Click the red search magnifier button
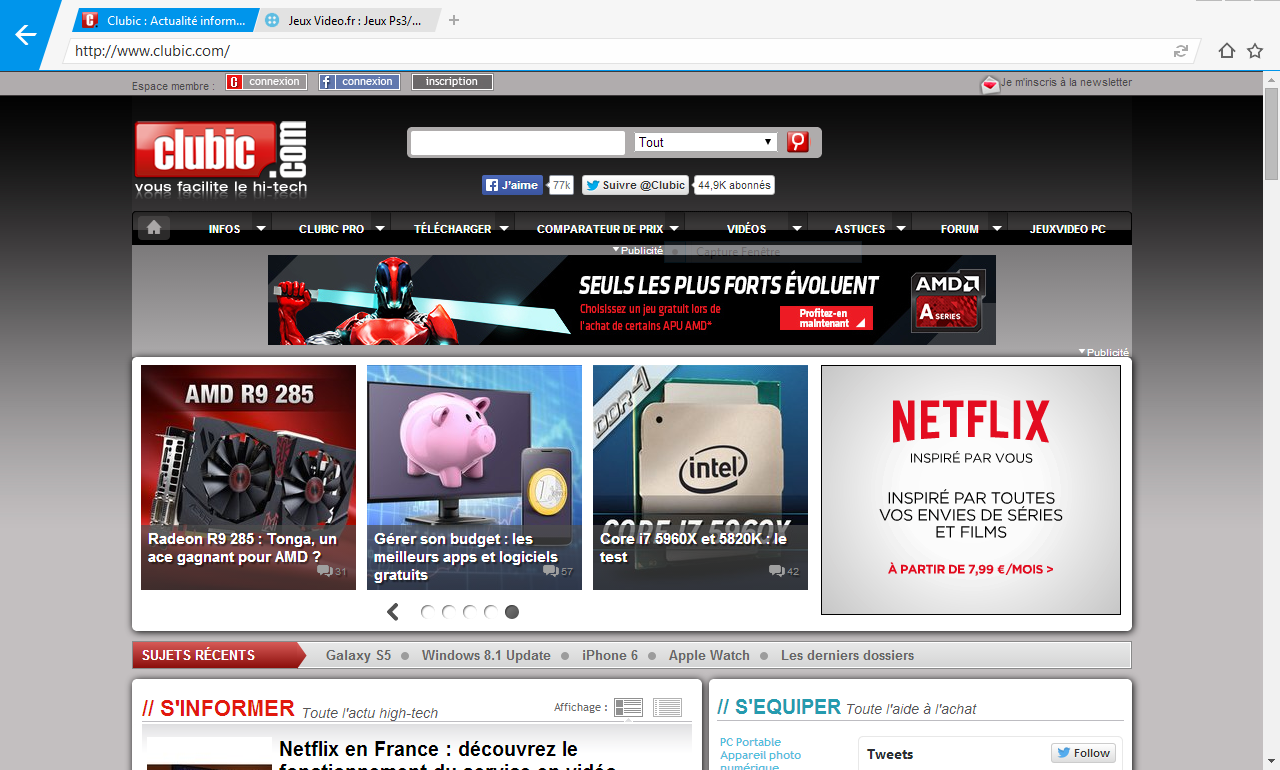The image size is (1280, 770). pos(797,142)
